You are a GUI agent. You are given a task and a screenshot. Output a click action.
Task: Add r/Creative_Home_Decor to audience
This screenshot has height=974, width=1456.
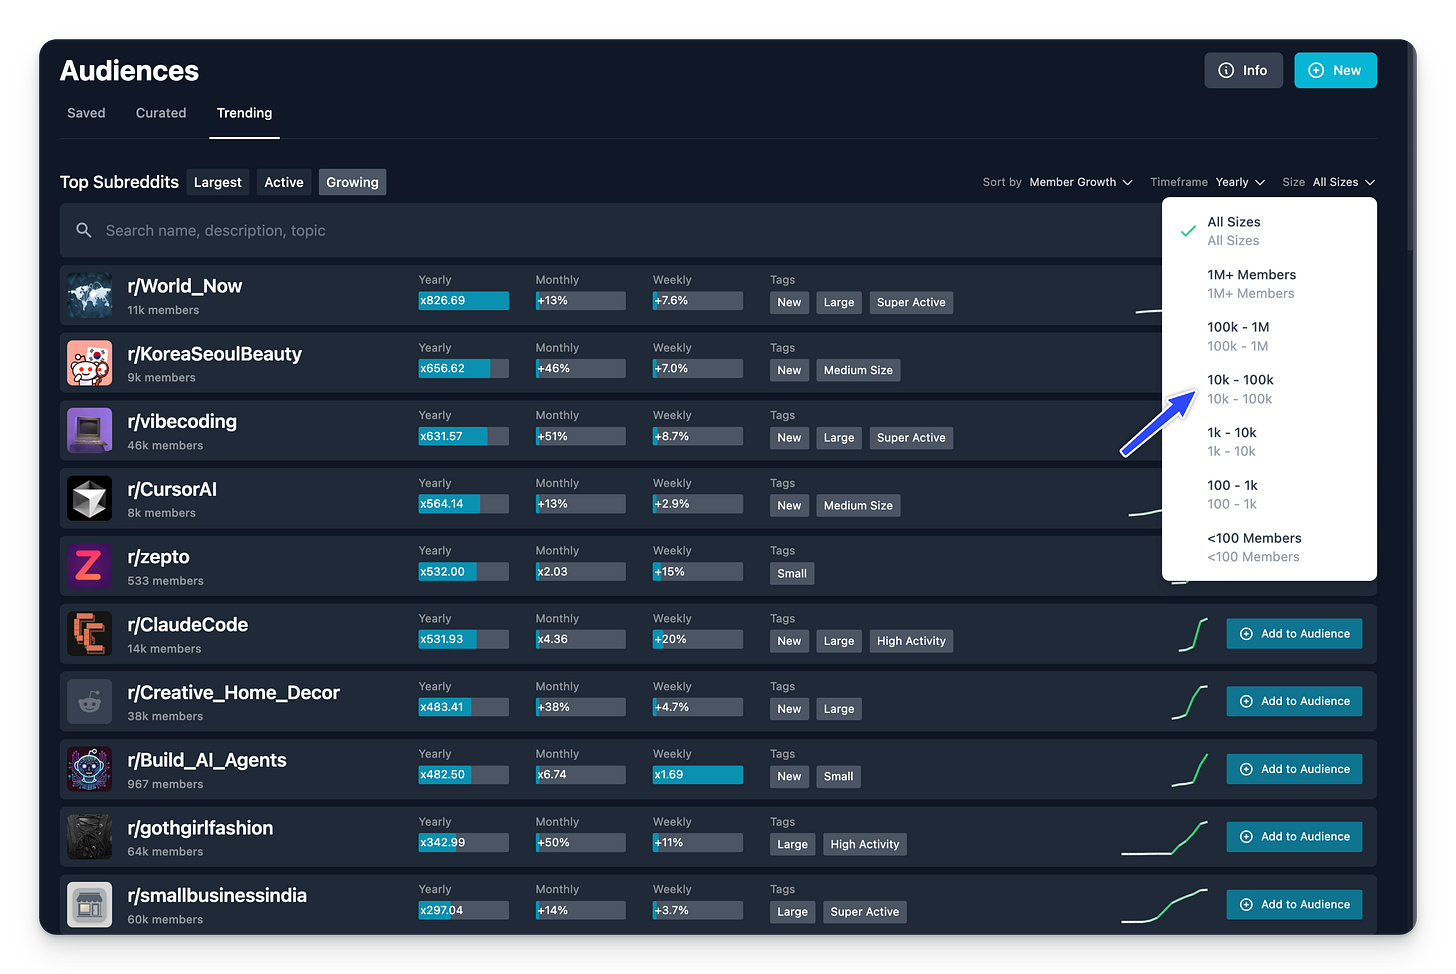1294,701
